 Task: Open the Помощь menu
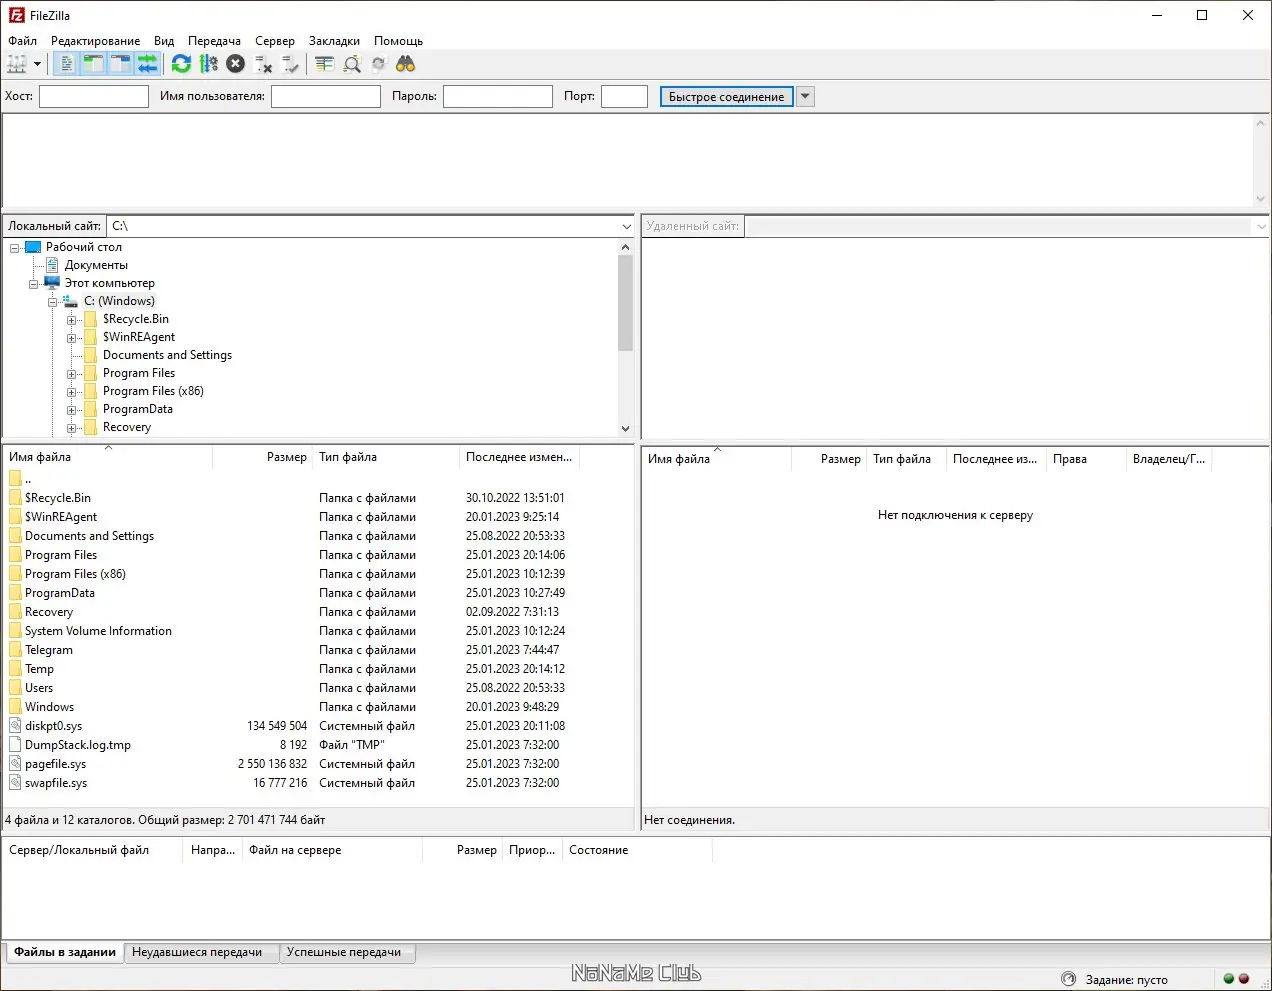(398, 41)
